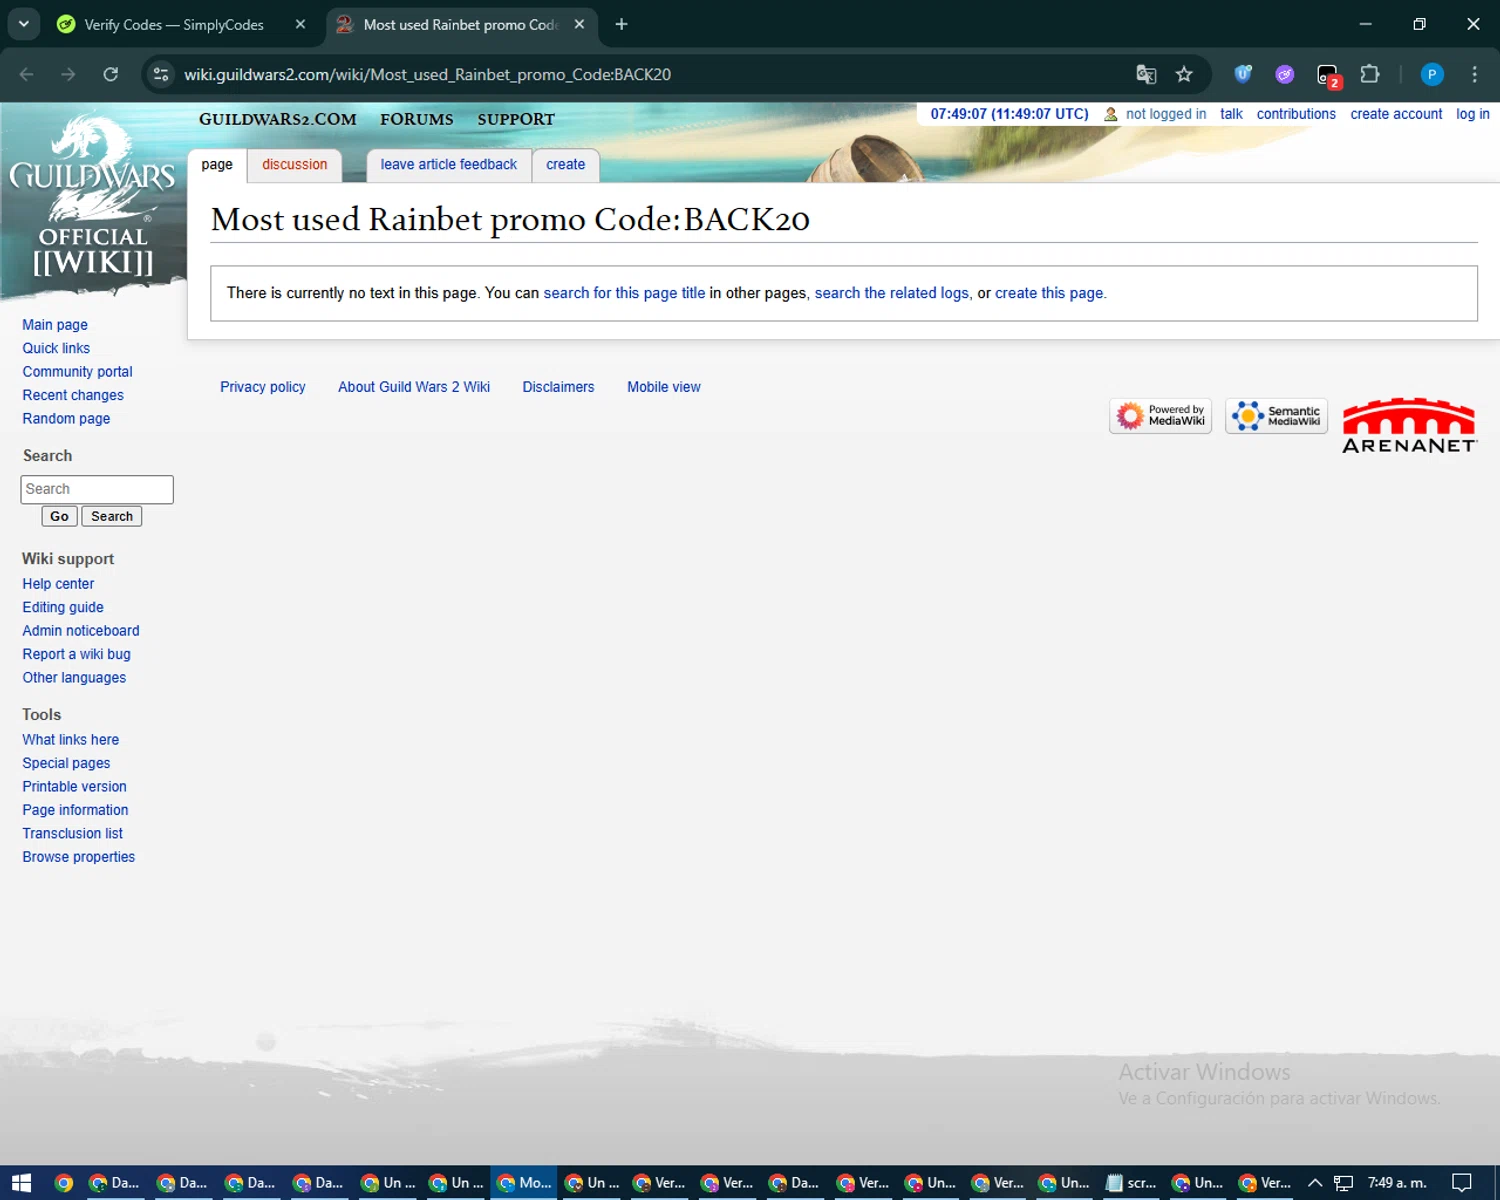Open 'About Guild Wars 2 Wiki' link
This screenshot has height=1200, width=1500.
click(x=414, y=387)
